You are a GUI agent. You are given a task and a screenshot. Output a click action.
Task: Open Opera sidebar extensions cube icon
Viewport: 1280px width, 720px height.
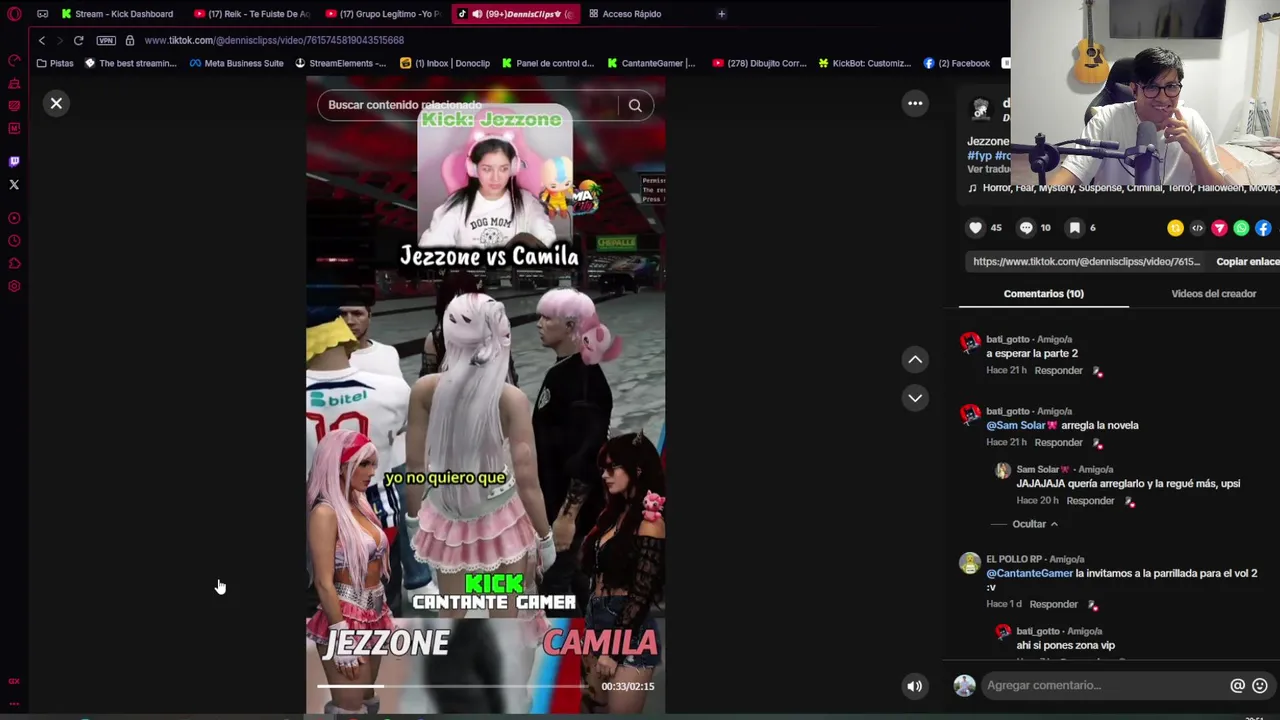click(x=14, y=264)
